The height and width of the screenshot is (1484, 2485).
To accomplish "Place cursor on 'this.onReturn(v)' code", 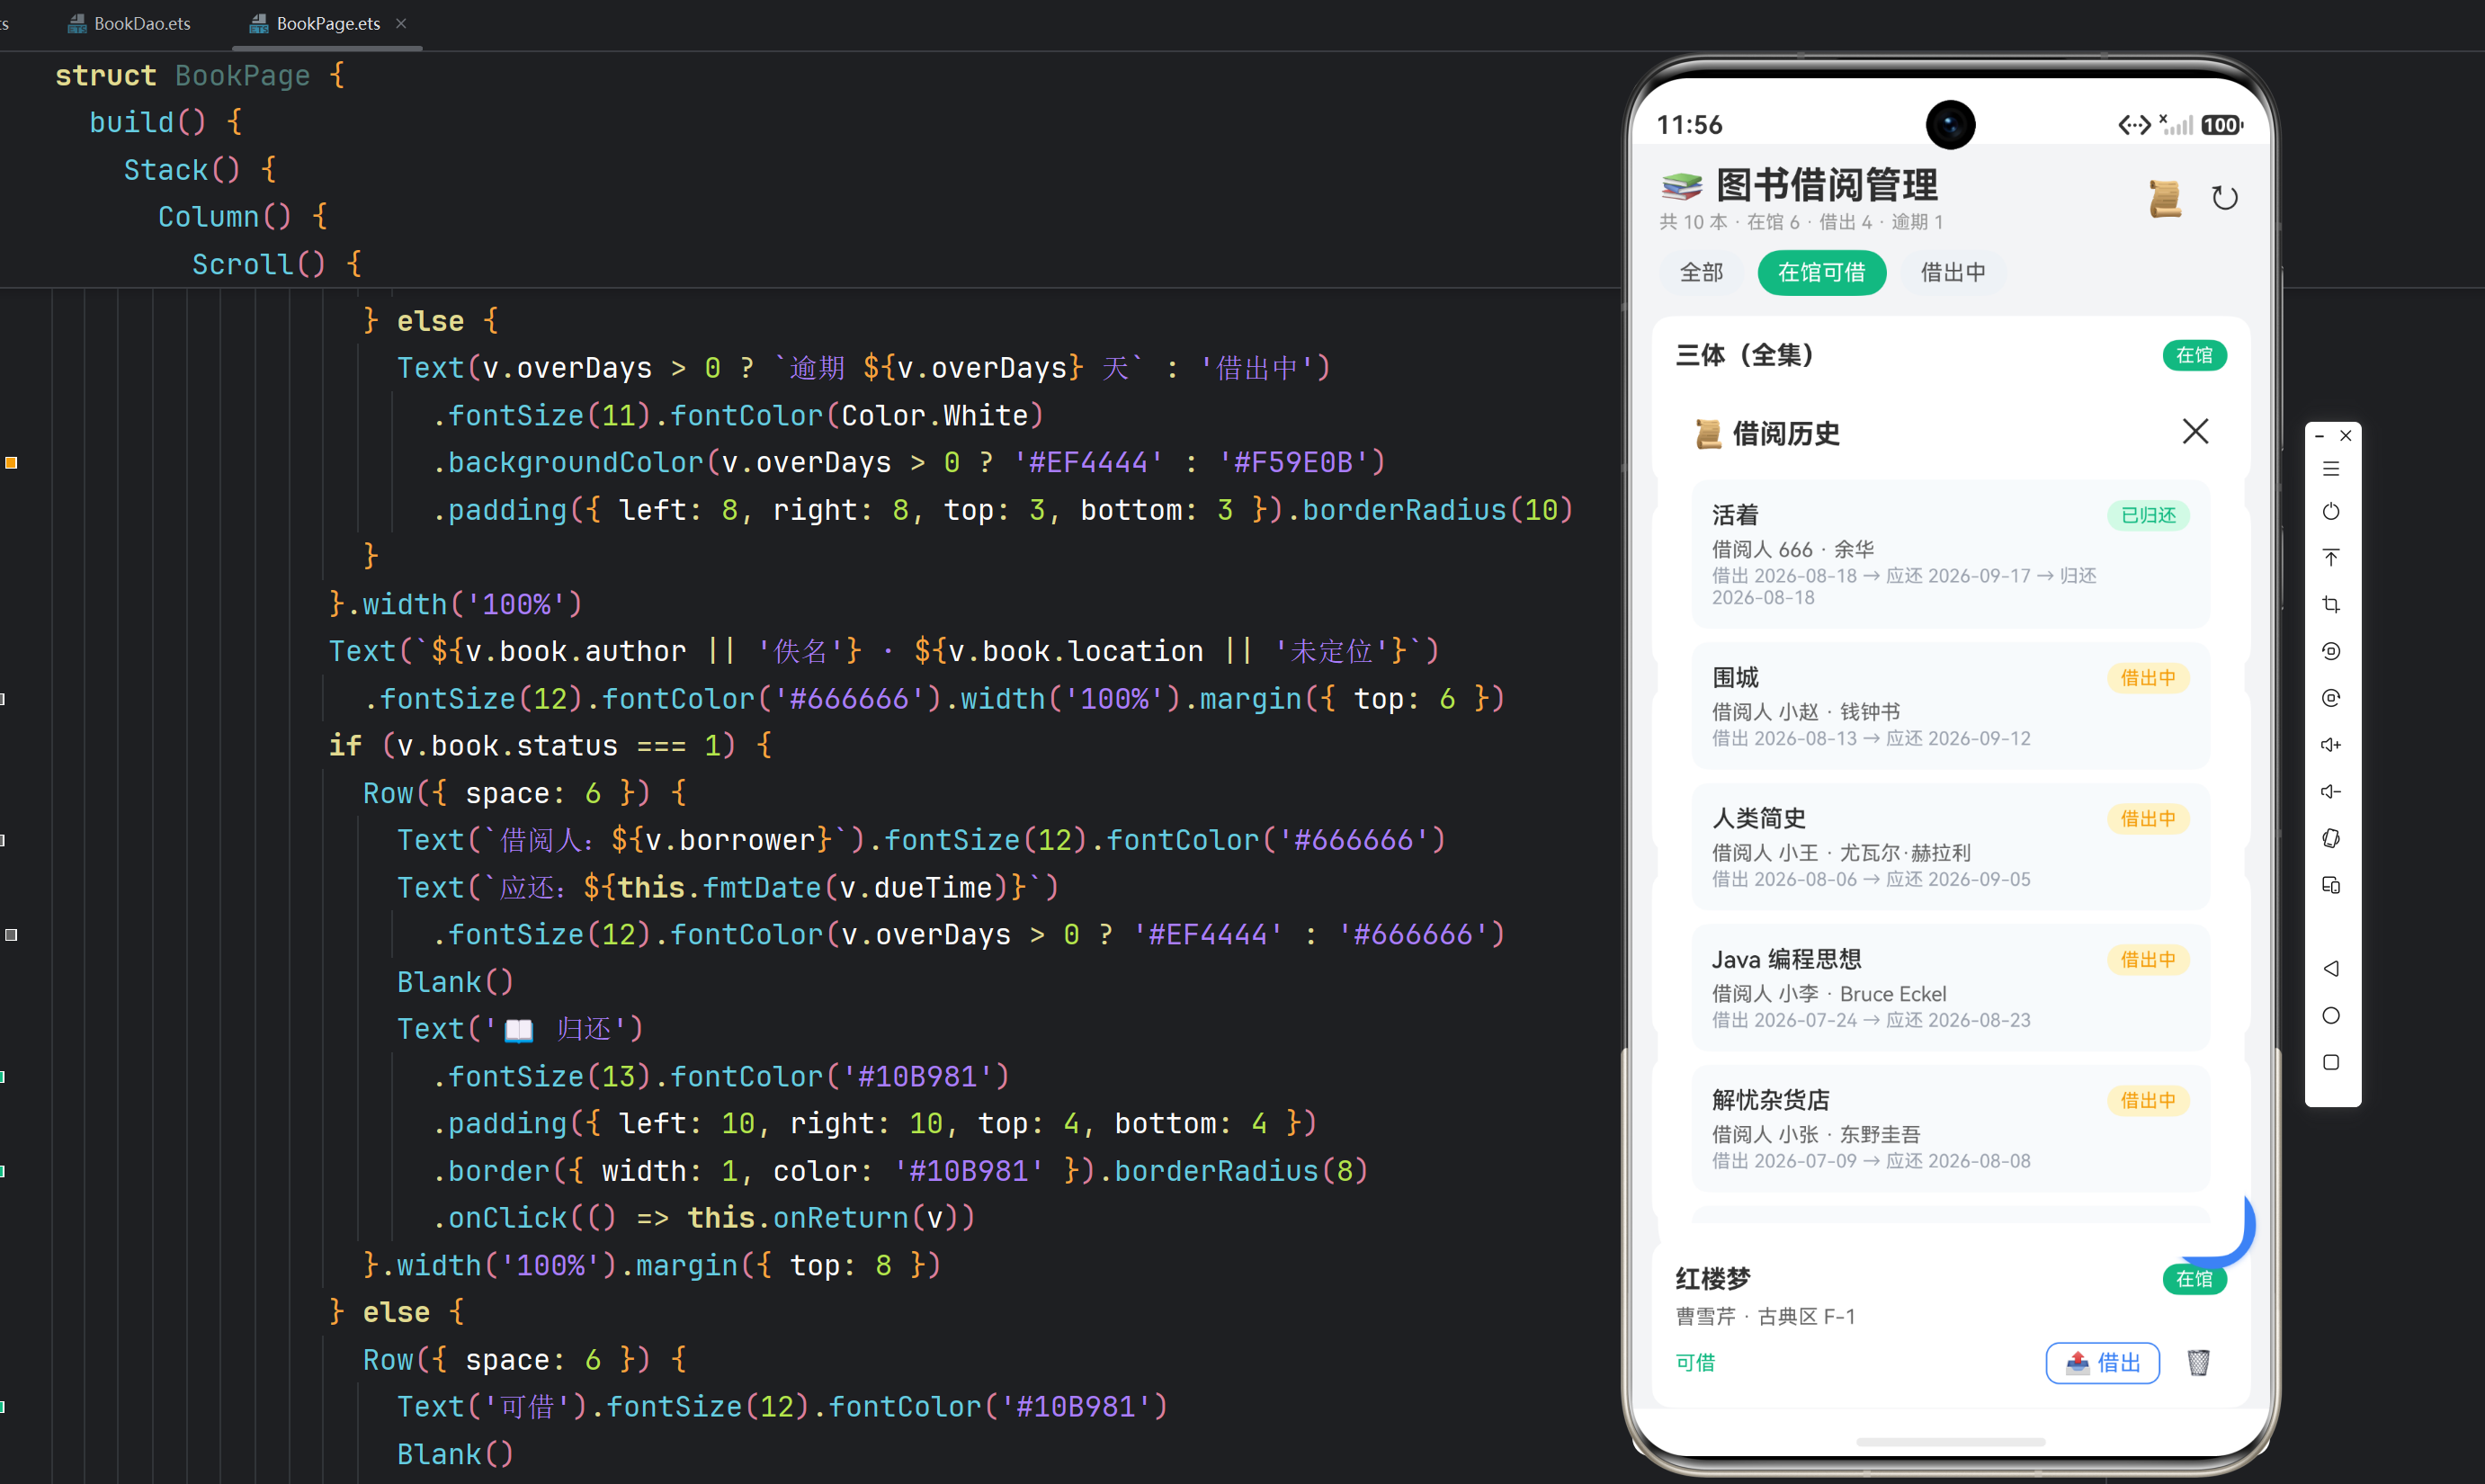I will point(821,1218).
